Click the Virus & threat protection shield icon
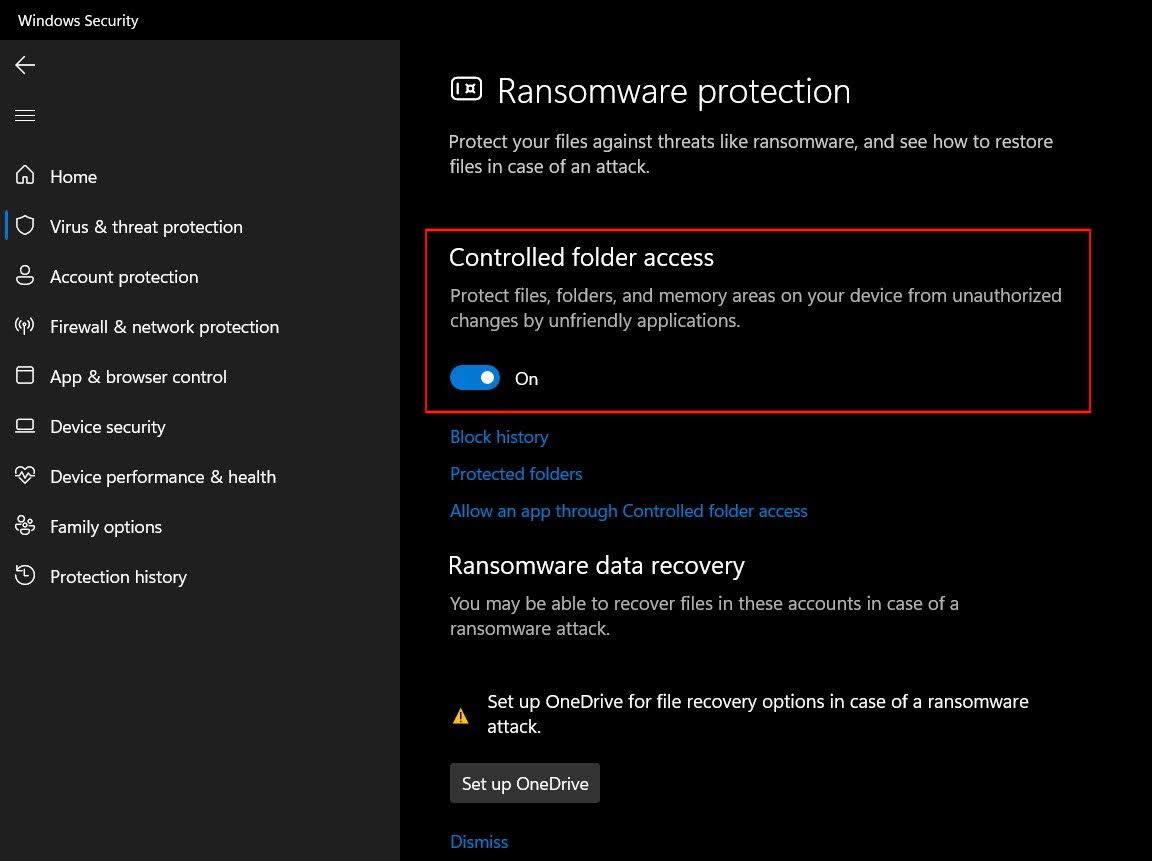This screenshot has width=1152, height=861. pos(25,226)
